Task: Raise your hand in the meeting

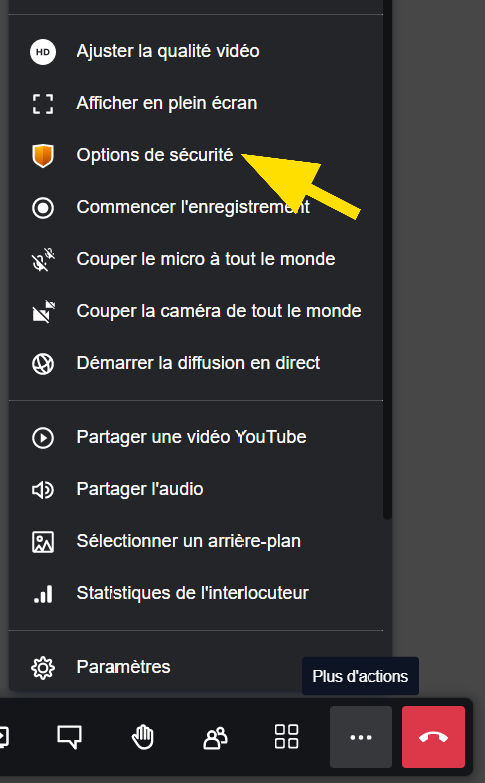Action: (x=142, y=737)
